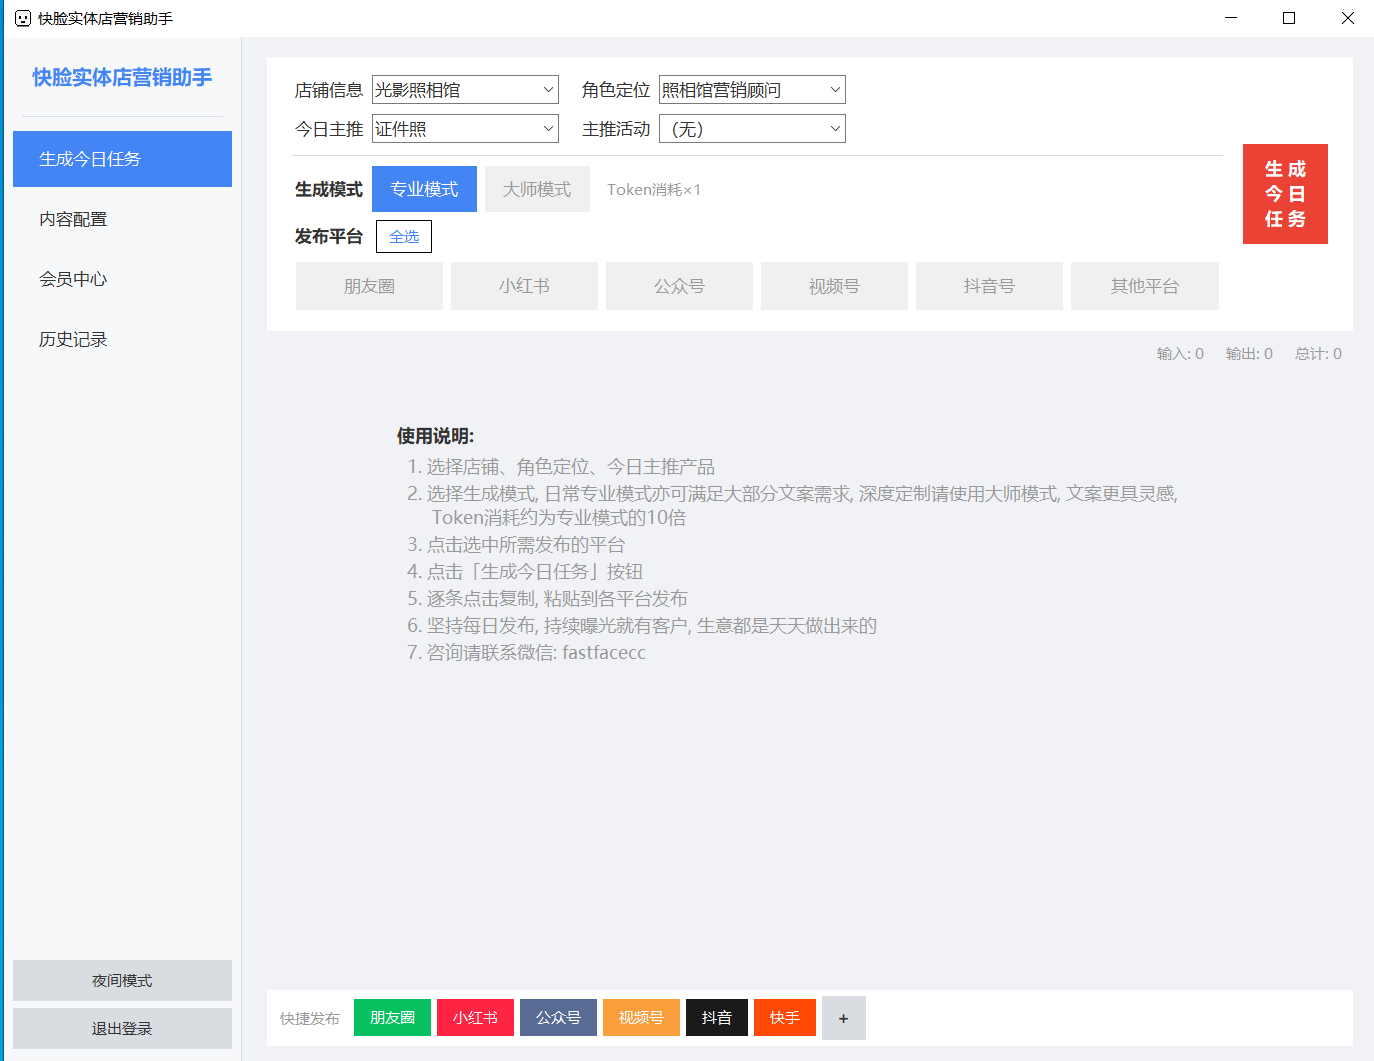Screen dimensions: 1374x1061
Task: Click the 退出登录 button
Action: [122, 1028]
